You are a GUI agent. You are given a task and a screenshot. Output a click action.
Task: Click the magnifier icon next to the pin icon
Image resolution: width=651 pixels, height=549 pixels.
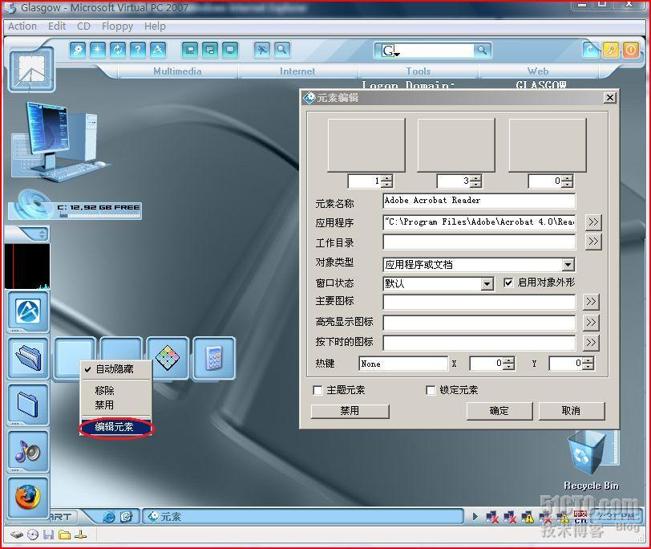[281, 50]
